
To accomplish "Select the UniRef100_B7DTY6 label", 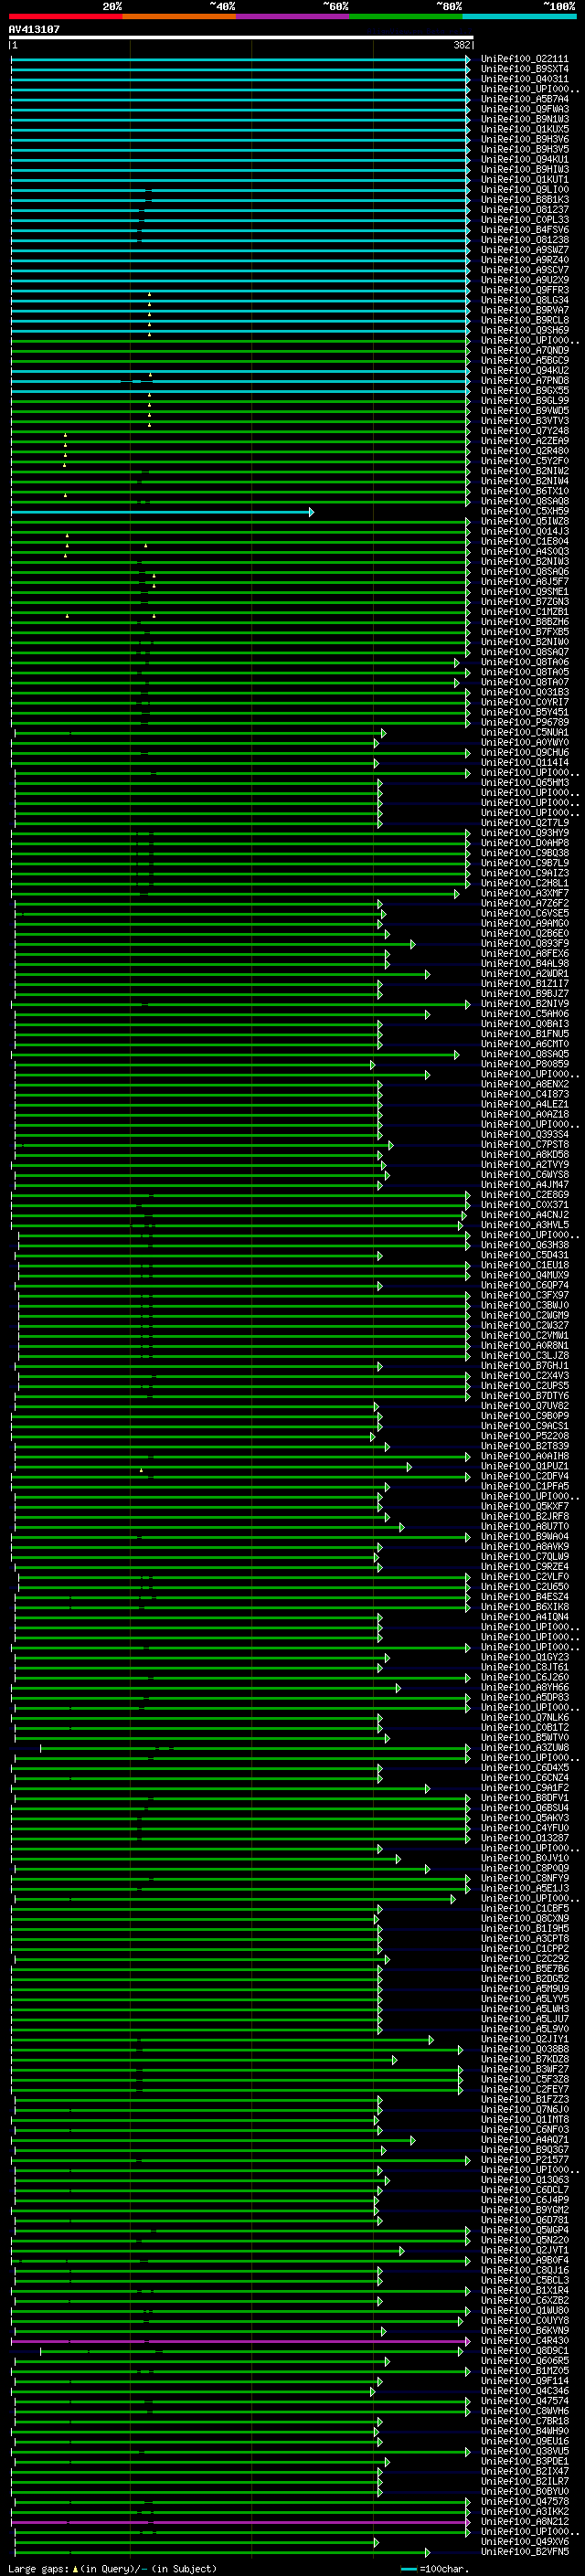I will pyautogui.click(x=525, y=1397).
